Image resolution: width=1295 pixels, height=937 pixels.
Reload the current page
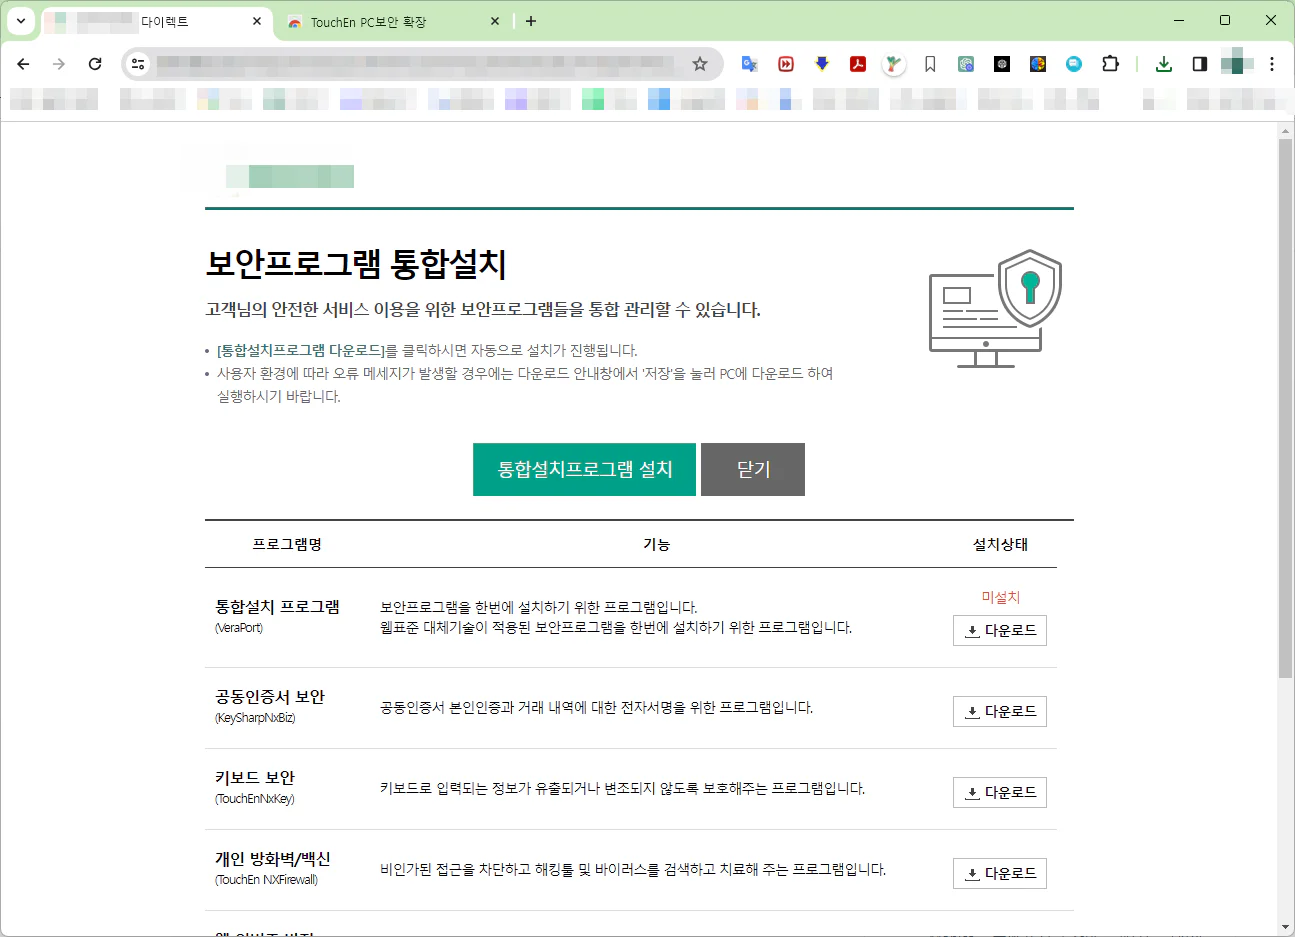click(95, 64)
